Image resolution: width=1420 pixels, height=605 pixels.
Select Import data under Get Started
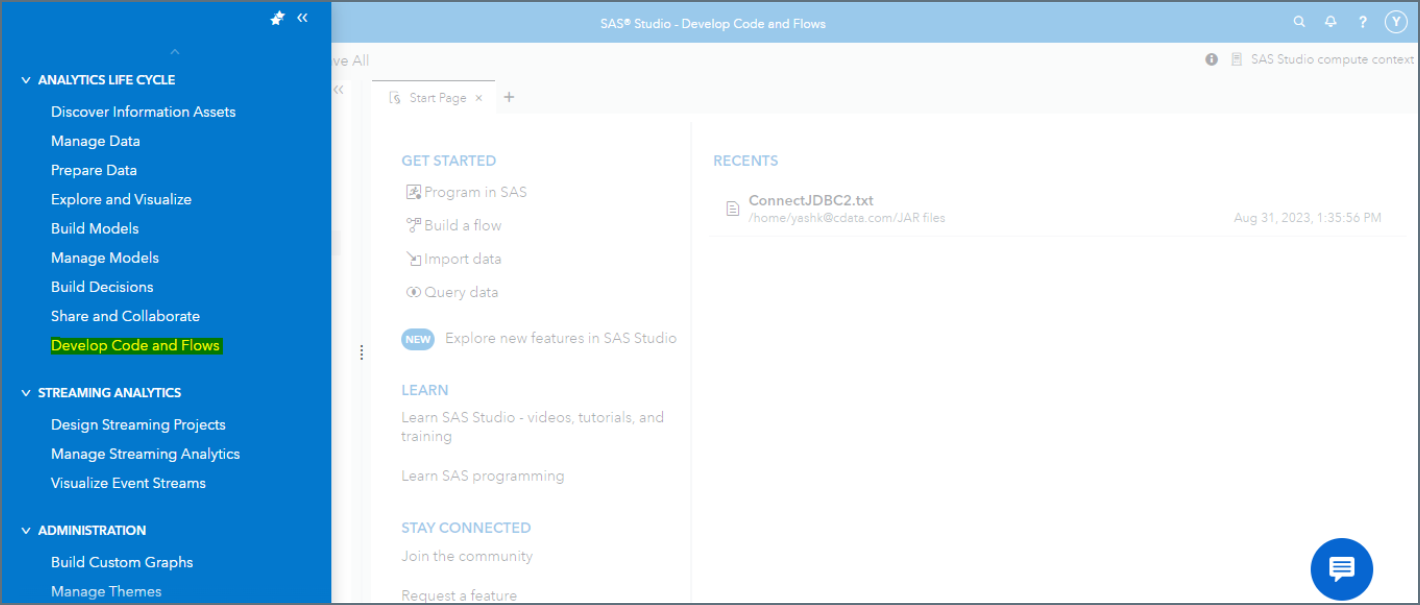[462, 258]
